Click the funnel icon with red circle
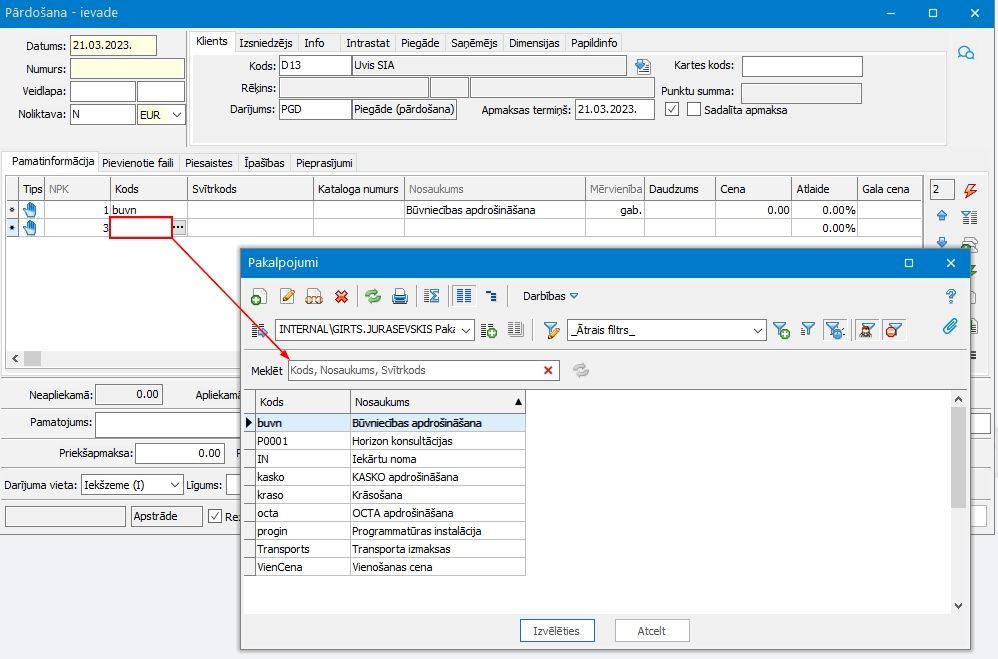This screenshot has height=659, width=998. (894, 330)
